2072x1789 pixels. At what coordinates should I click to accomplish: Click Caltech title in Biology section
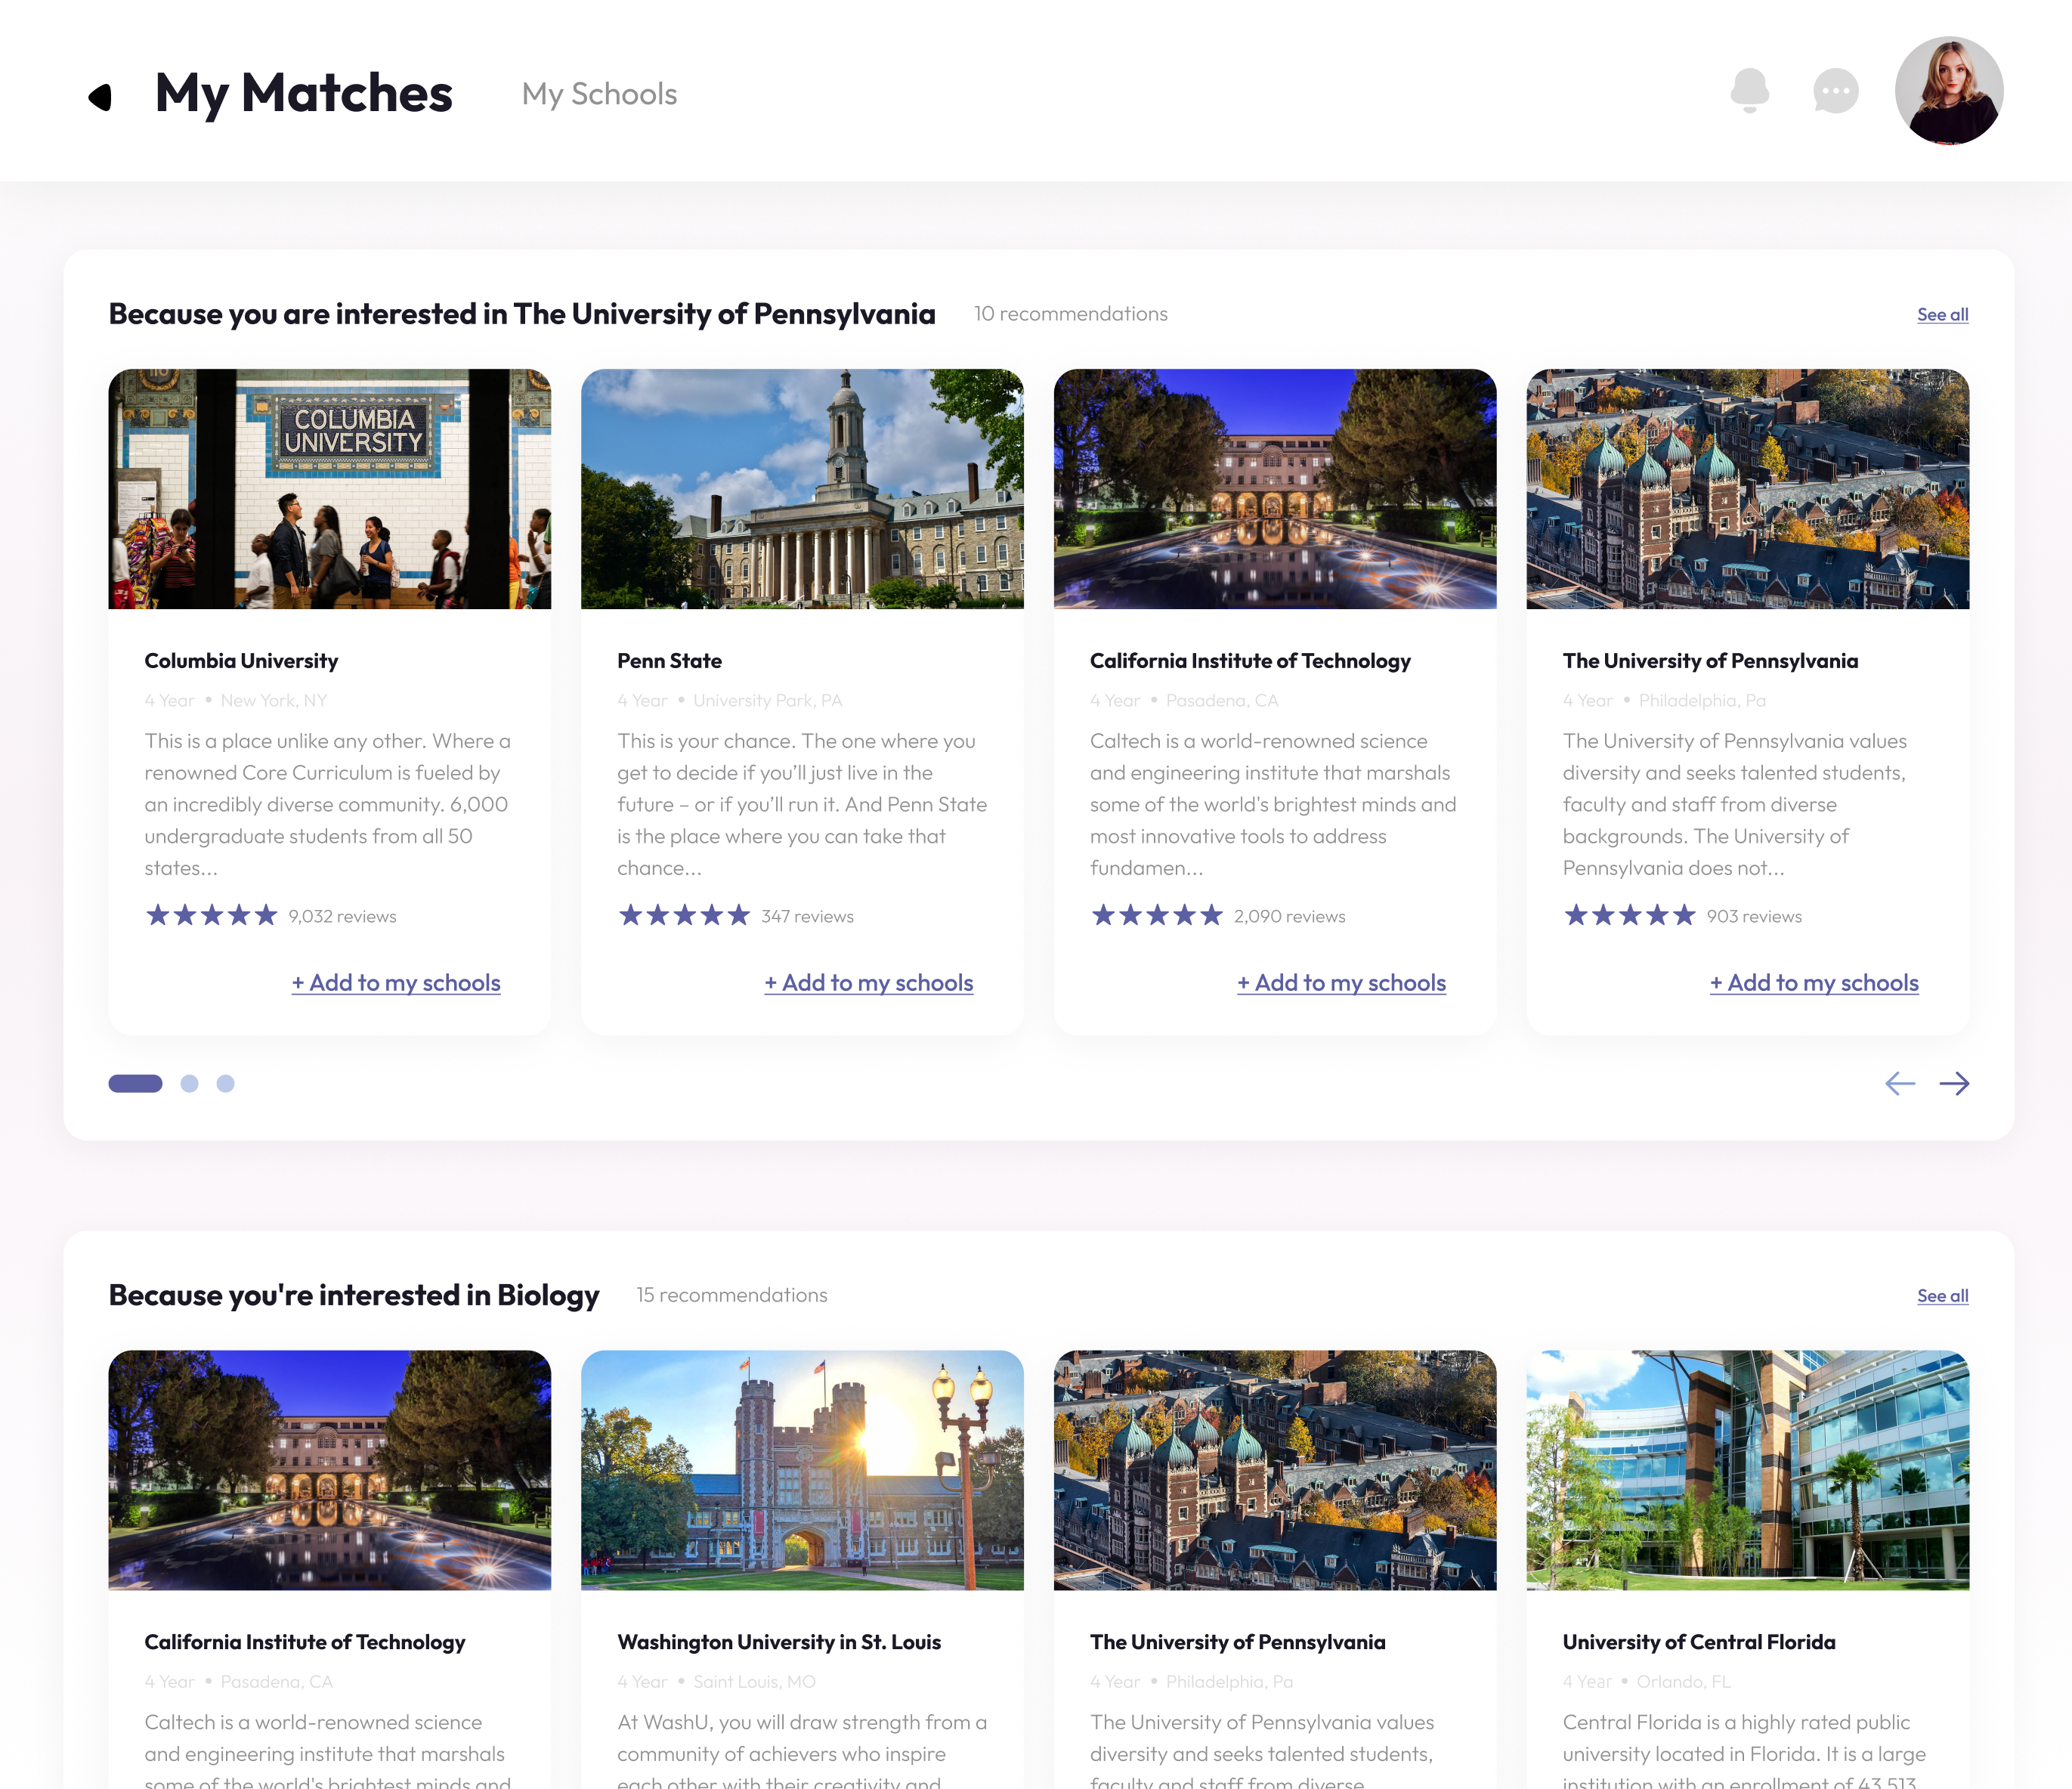tap(305, 1642)
